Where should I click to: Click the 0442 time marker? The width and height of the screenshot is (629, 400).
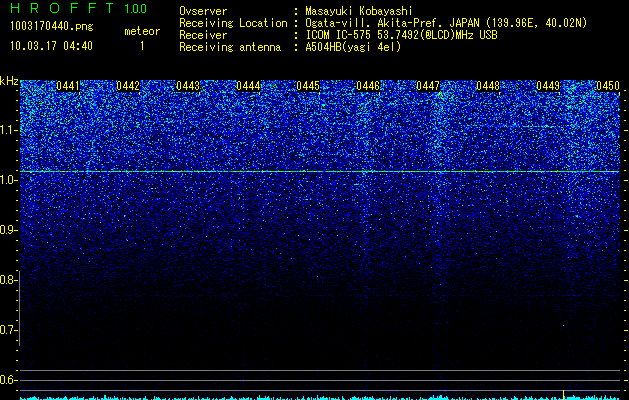[x=128, y=86]
